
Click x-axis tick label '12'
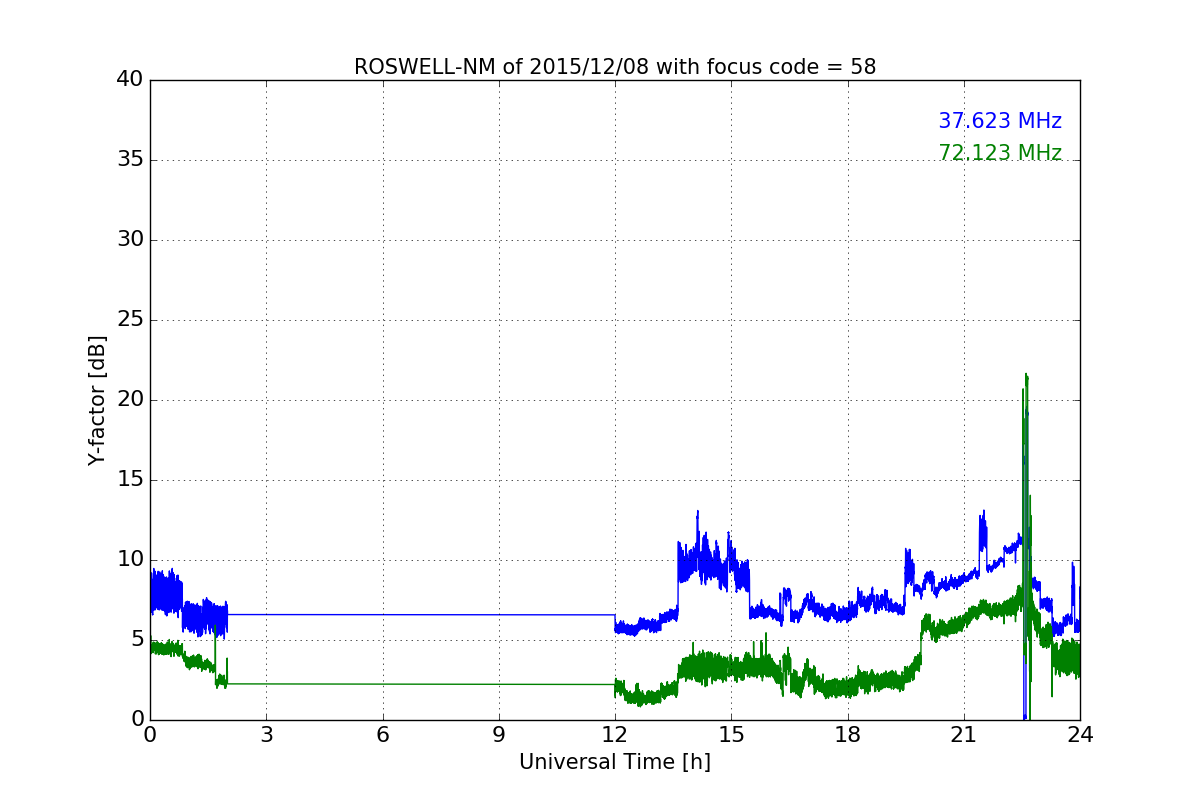pos(615,735)
